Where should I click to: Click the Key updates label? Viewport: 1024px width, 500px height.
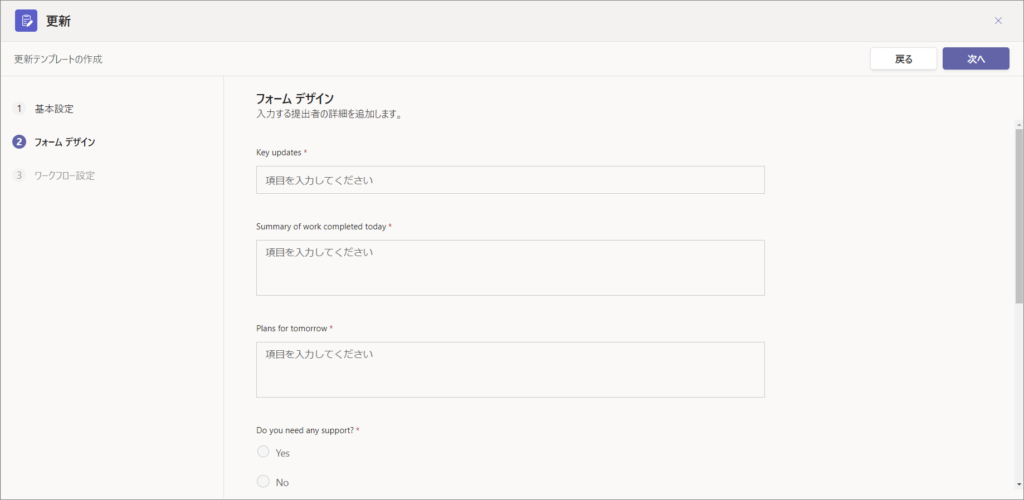click(278, 152)
